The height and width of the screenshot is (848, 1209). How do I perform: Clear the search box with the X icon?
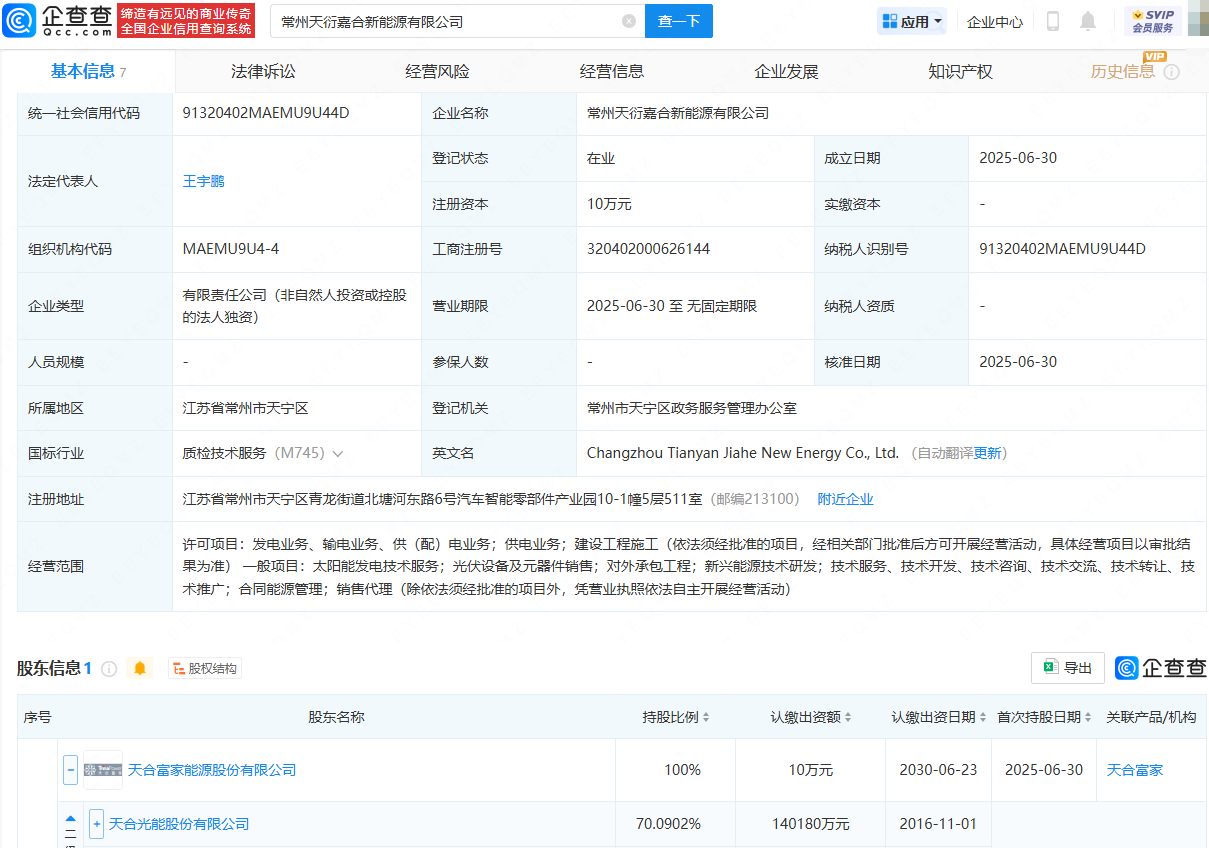(629, 21)
